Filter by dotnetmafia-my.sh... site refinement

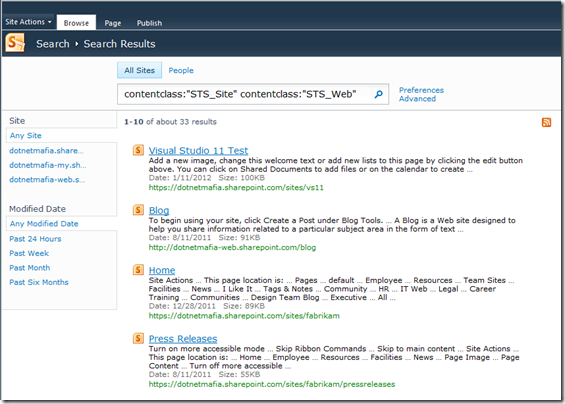click(x=48, y=165)
